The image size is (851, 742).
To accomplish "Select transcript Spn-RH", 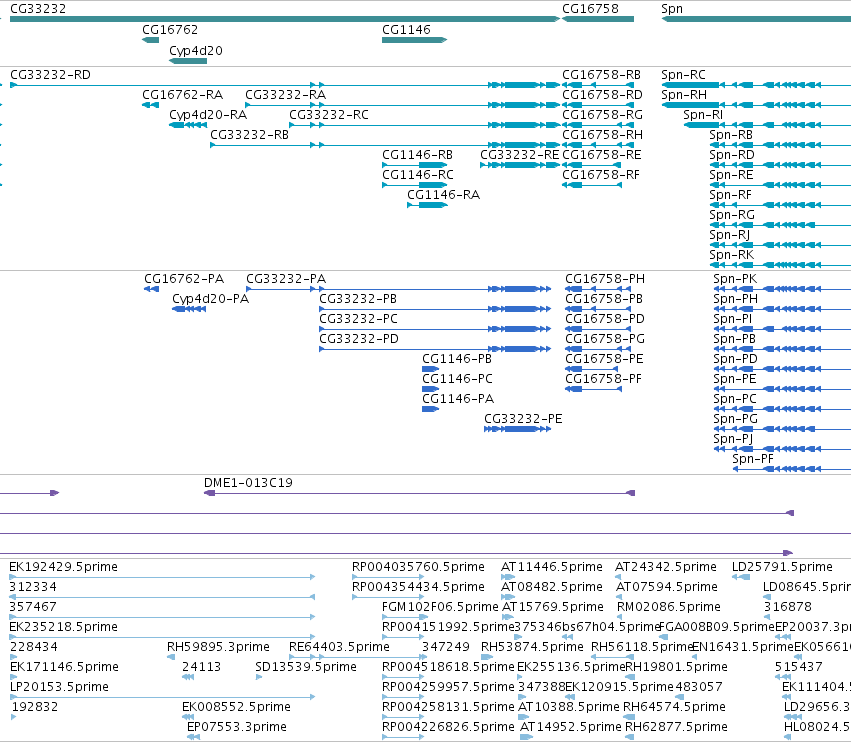I will [x=684, y=96].
